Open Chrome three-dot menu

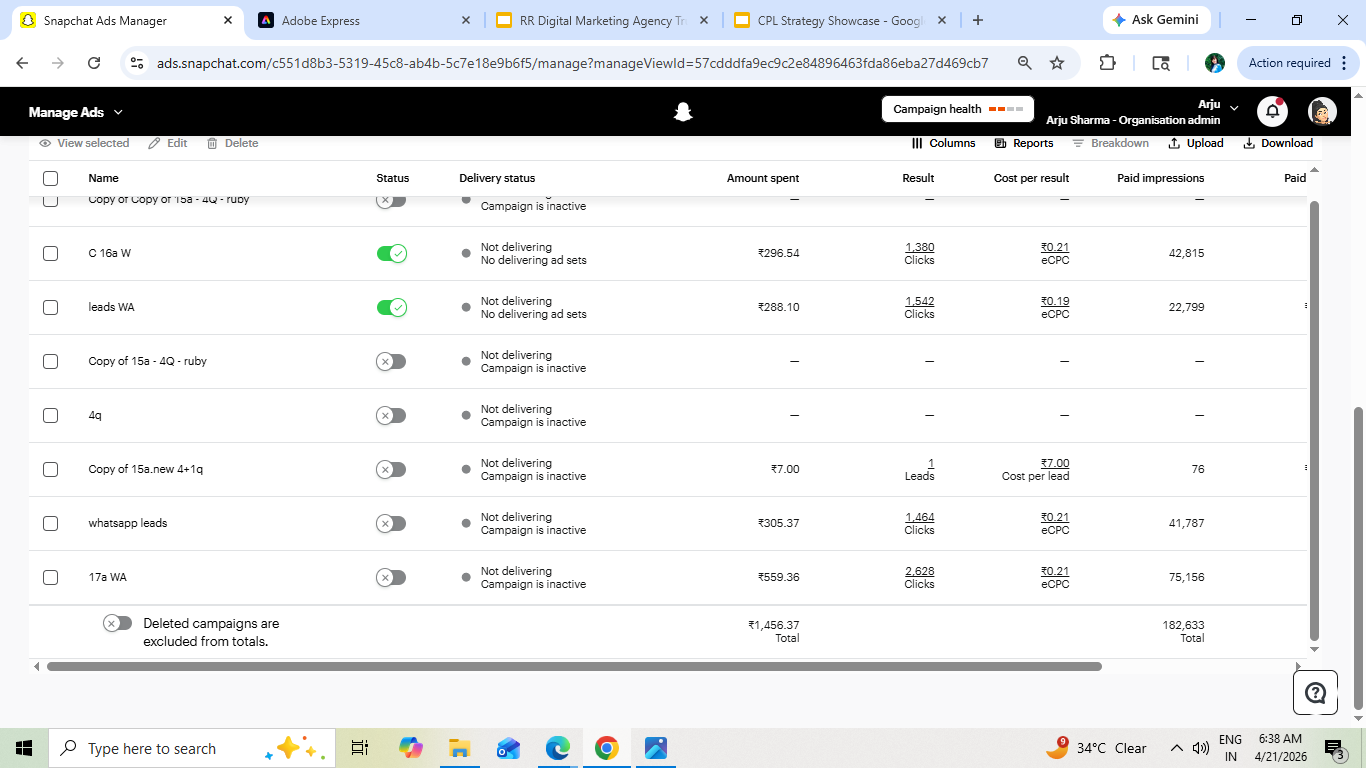tap(1343, 63)
